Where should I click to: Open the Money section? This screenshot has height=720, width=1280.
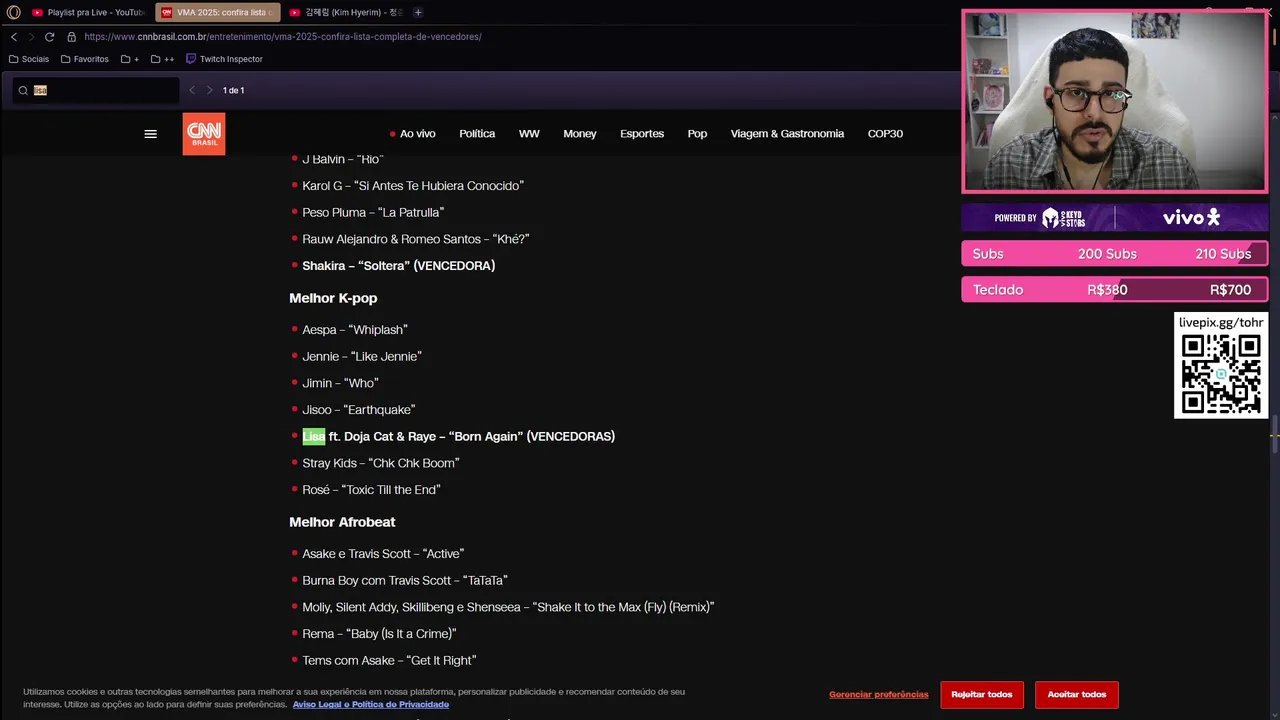pyautogui.click(x=580, y=134)
